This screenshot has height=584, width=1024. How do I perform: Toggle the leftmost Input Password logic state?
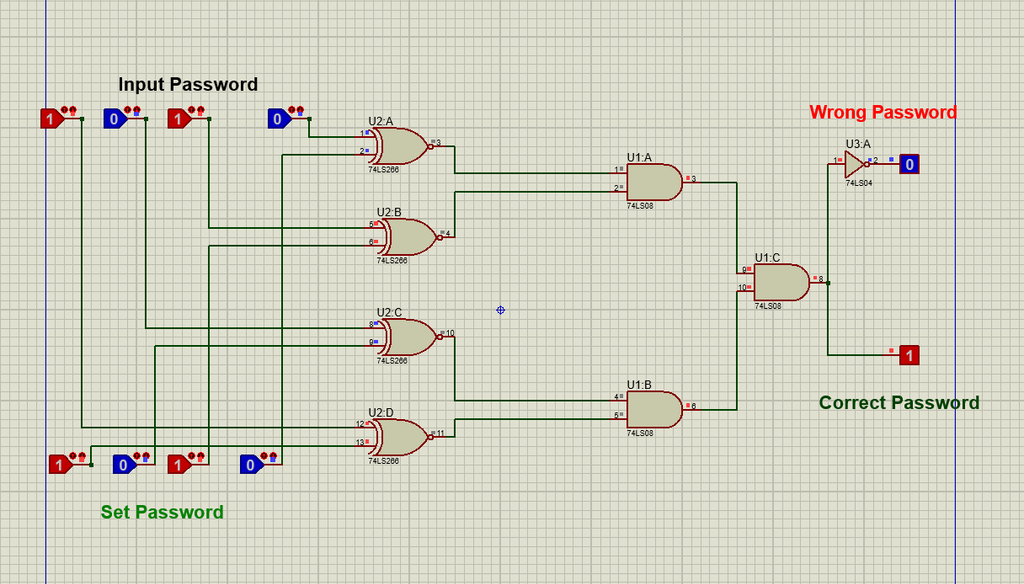52,119
